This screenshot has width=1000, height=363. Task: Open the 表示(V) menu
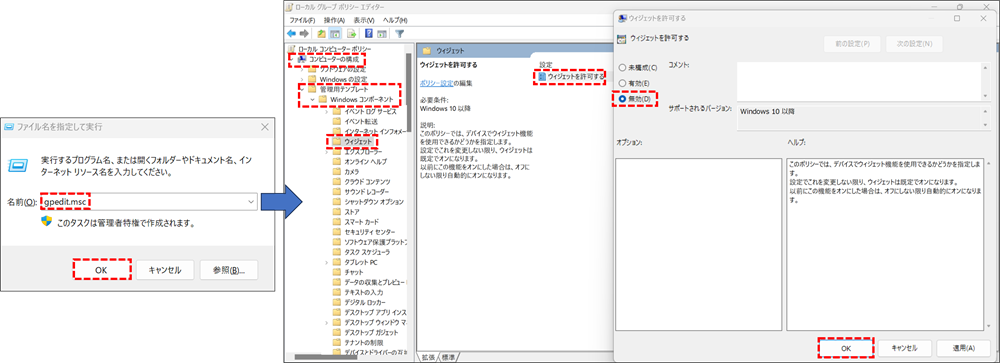364,20
